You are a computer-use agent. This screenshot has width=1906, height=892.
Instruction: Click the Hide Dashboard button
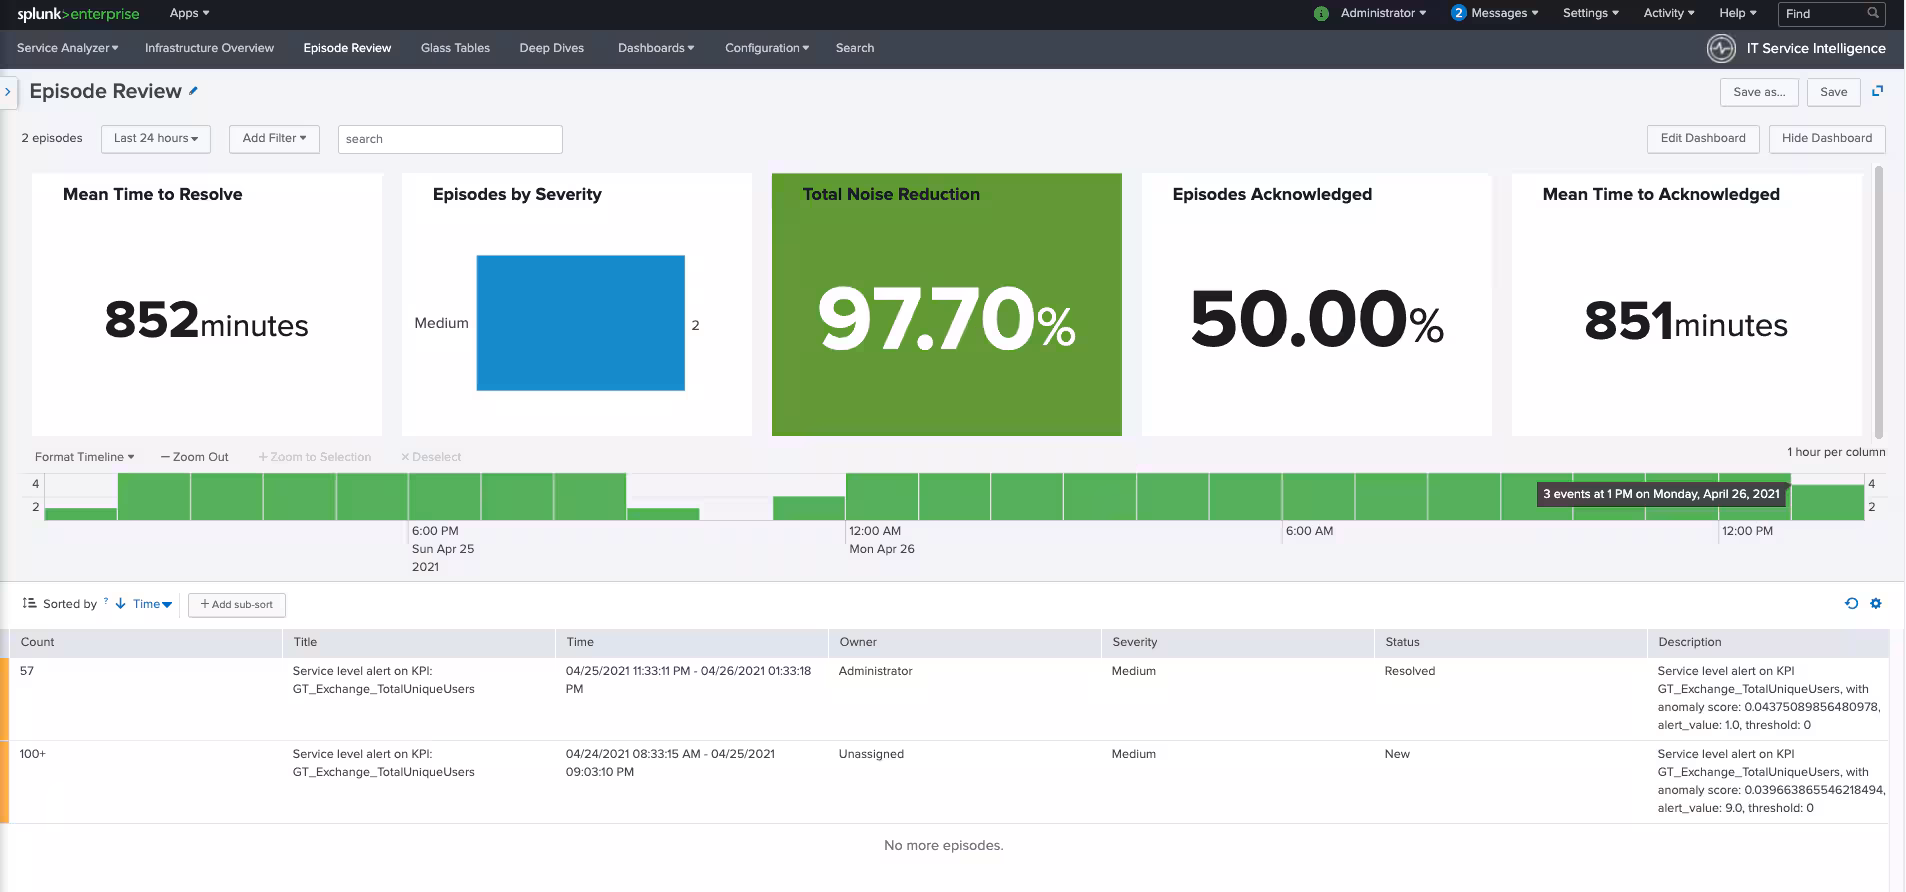1826,138
